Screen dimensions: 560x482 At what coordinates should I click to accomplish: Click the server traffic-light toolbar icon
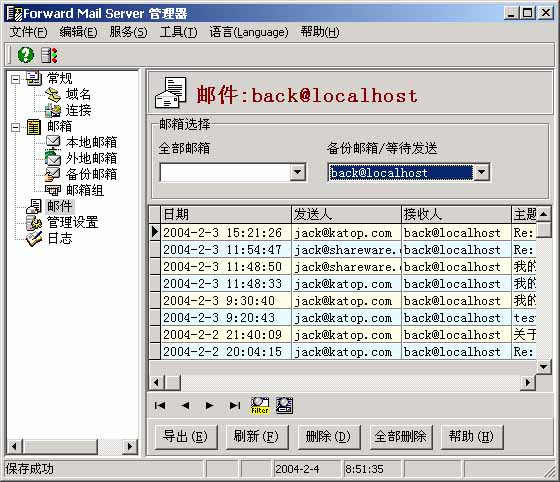49,55
